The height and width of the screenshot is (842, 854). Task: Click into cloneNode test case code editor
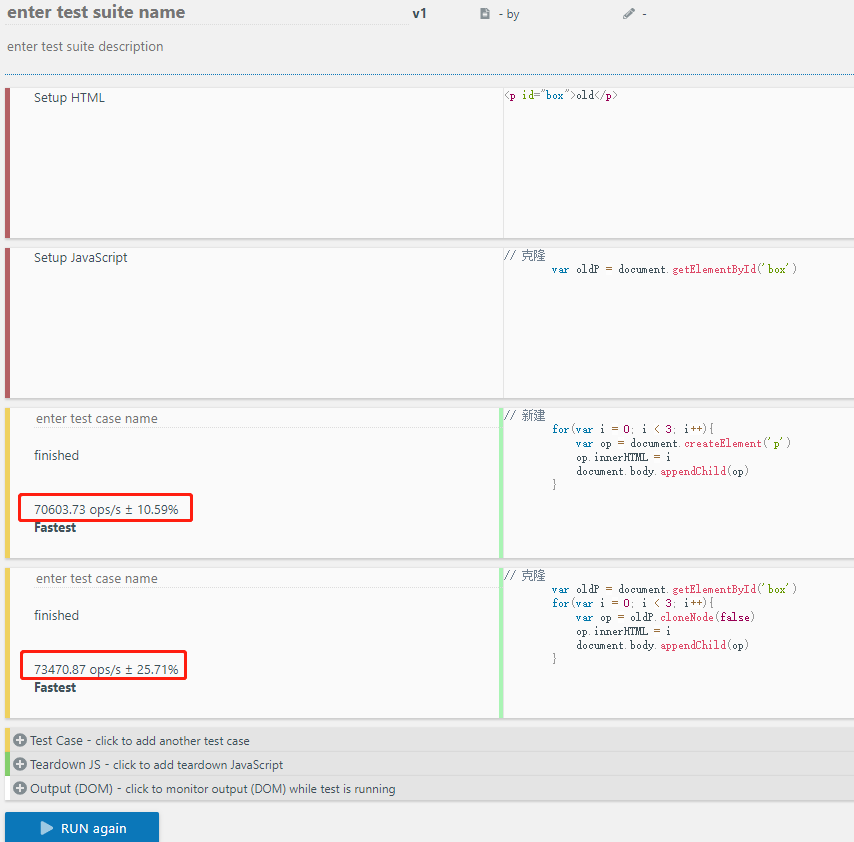[679, 643]
